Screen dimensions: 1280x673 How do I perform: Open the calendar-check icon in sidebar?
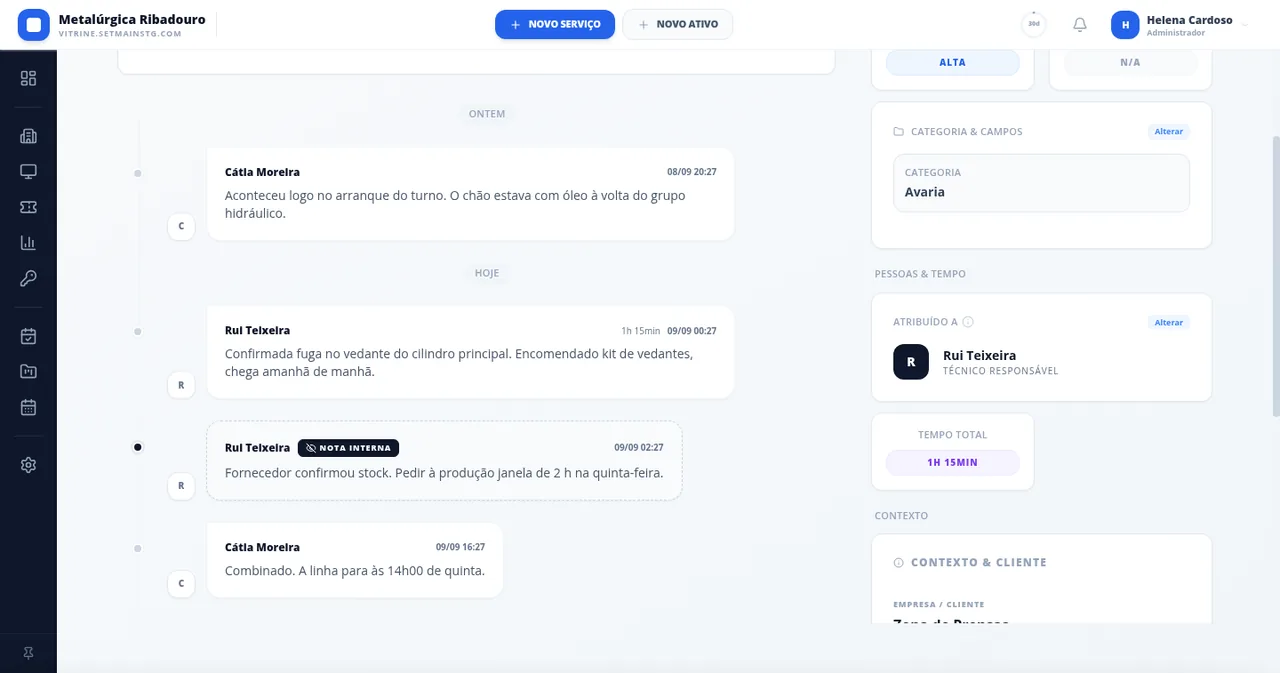pos(28,337)
